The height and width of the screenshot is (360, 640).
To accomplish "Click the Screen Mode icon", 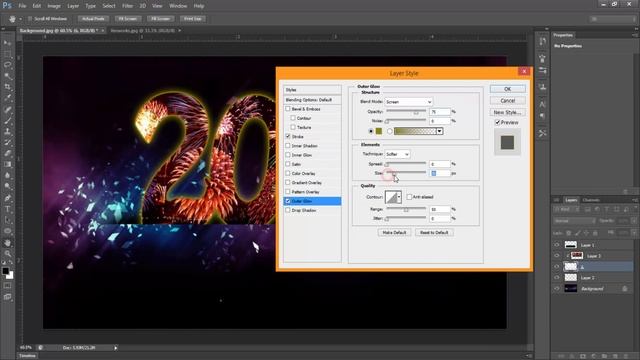I will [x=7, y=297].
